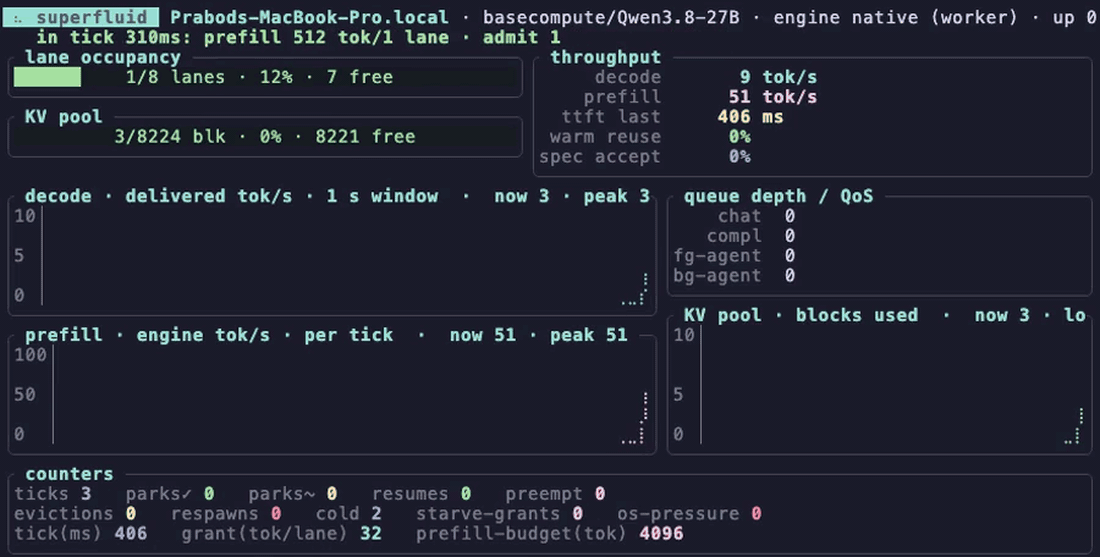This screenshot has height=557, width=1100.
Task: Click the decode 9 tok/s value
Action: tap(779, 77)
